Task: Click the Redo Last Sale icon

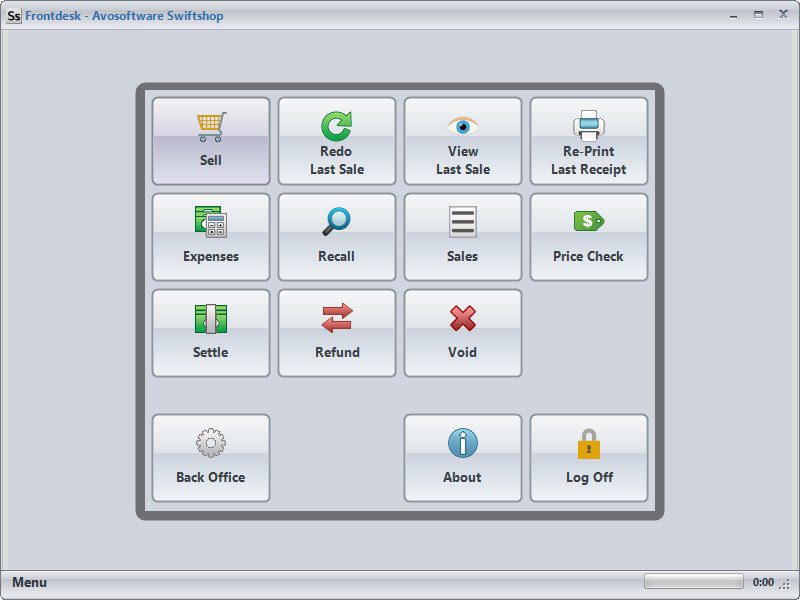Action: (337, 123)
